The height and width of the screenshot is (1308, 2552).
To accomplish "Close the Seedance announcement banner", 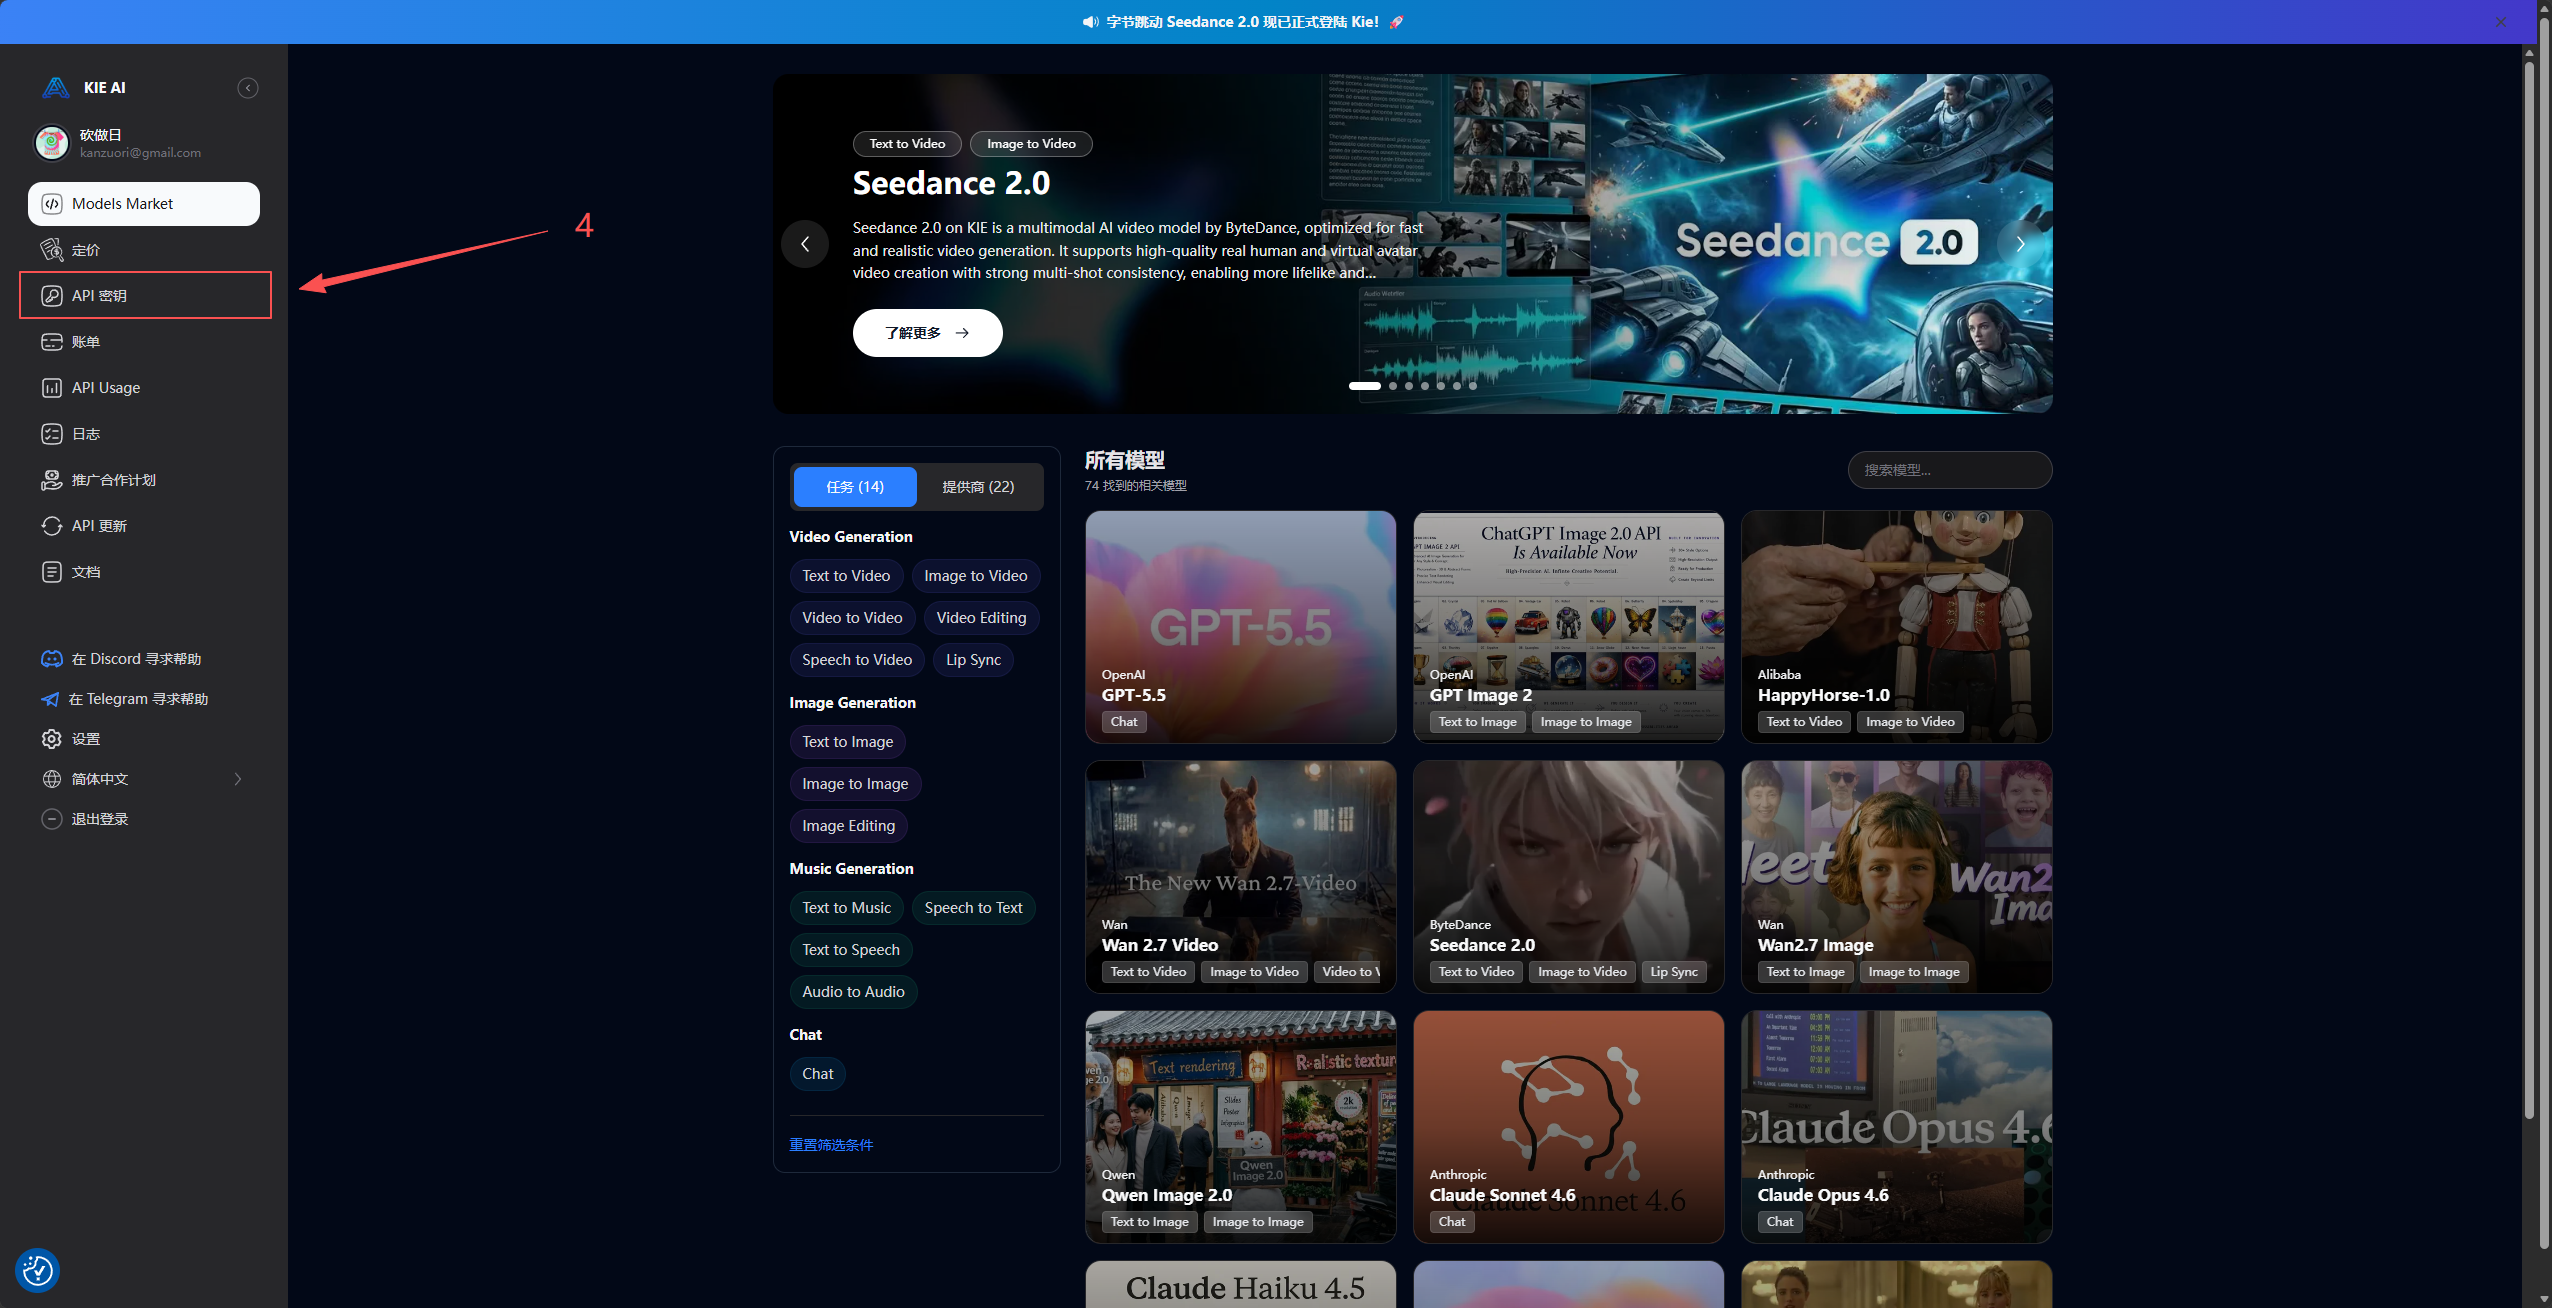I will point(2501,22).
